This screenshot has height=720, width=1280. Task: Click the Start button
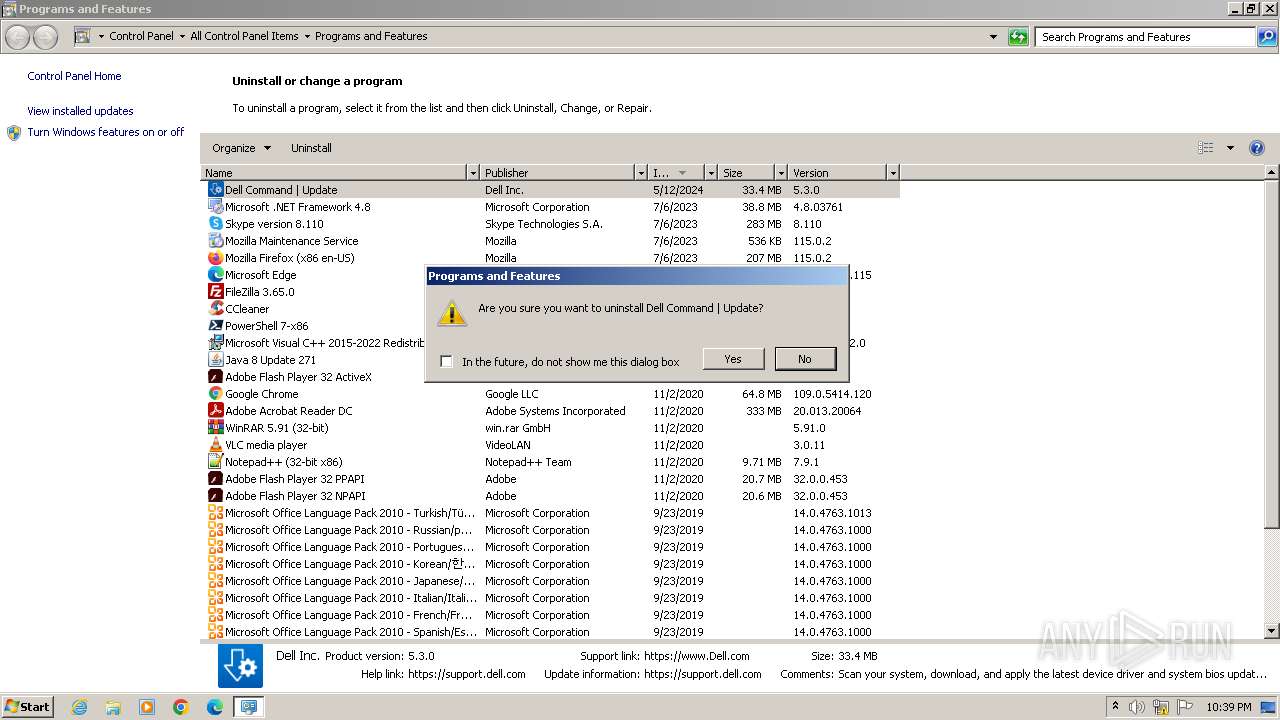click(28, 706)
